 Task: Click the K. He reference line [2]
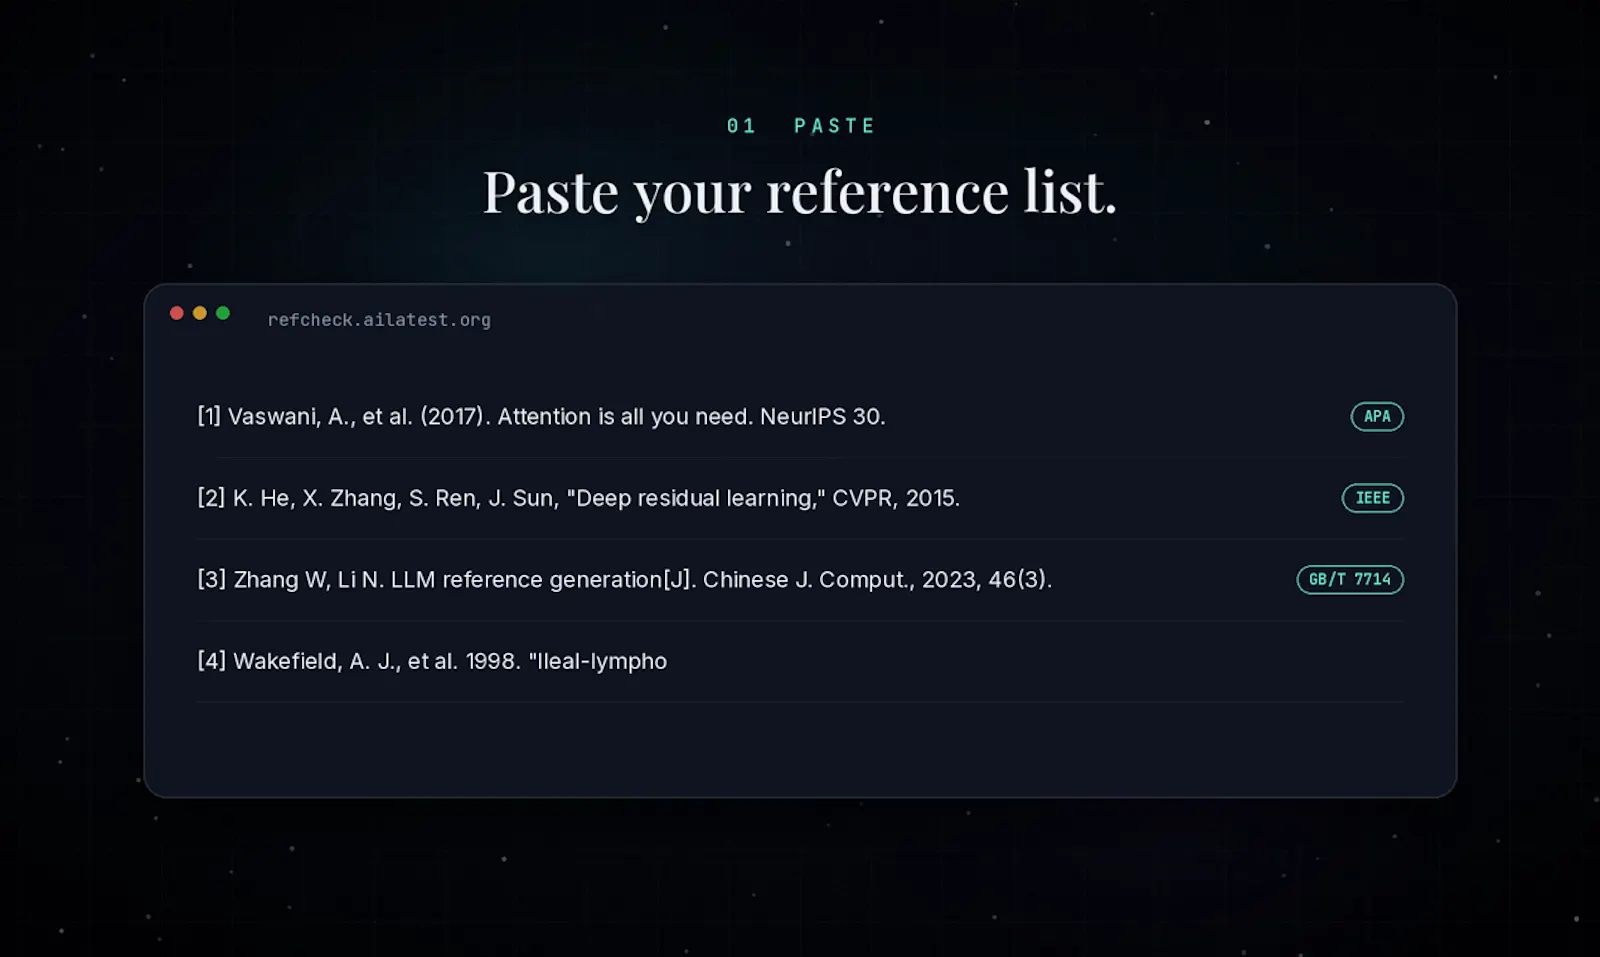point(578,498)
